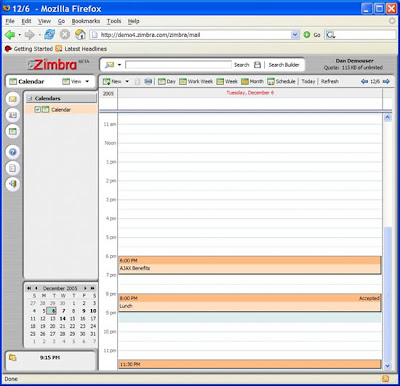Open the View dropdown in Calendar panel

click(87, 81)
